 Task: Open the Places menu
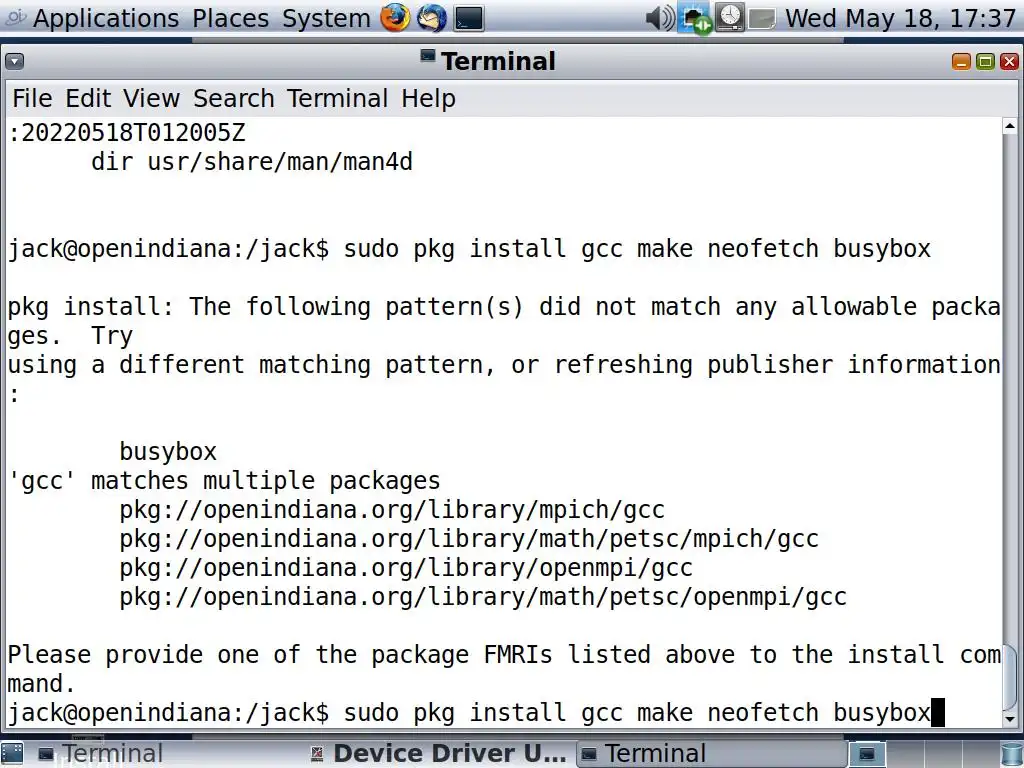[x=231, y=18]
